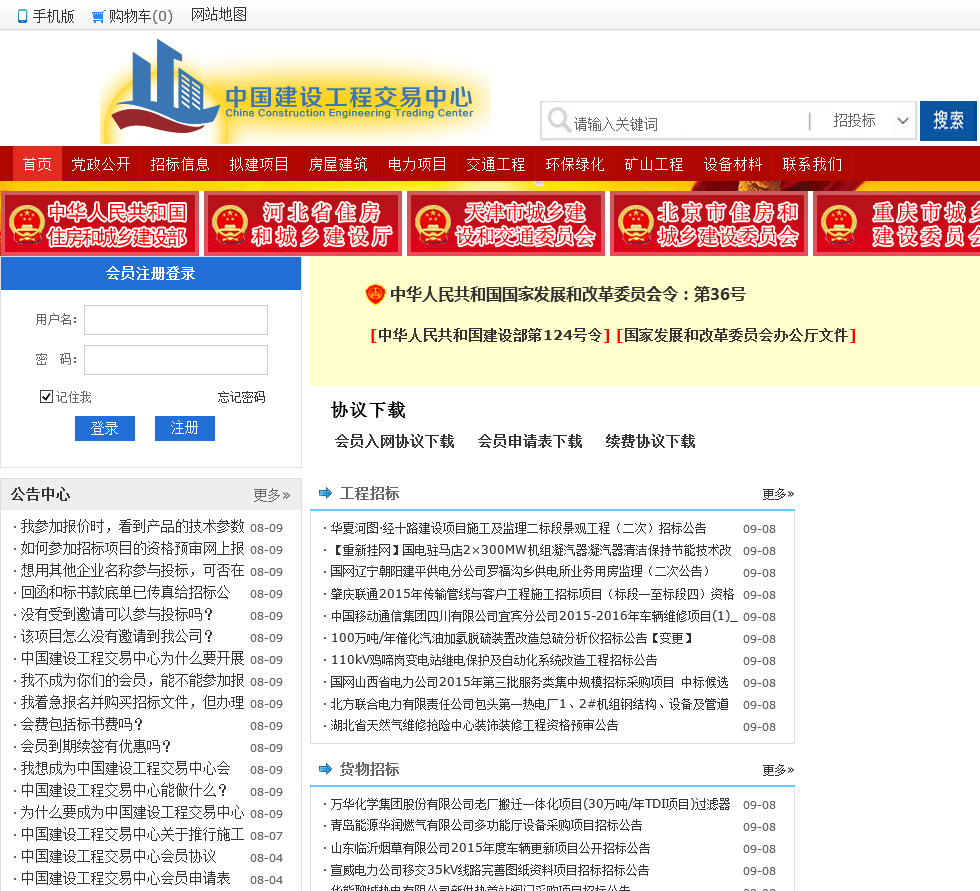Screen dimensions: 980x891
Task: Open the 国家发展和改革委员会办公厅文件 link
Action: (x=736, y=336)
